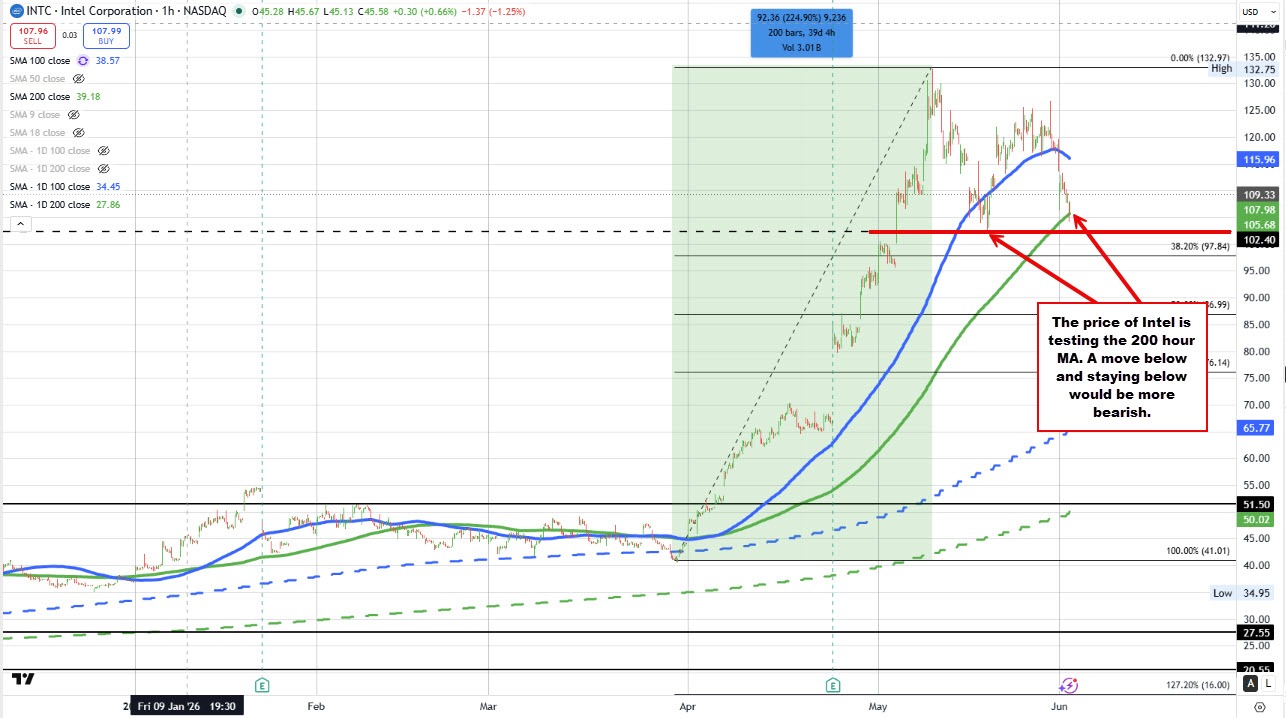The image size is (1286, 718).
Task: Click the 0.00% (132.97) Fibonacci level label
Action: pyautogui.click(x=1201, y=59)
